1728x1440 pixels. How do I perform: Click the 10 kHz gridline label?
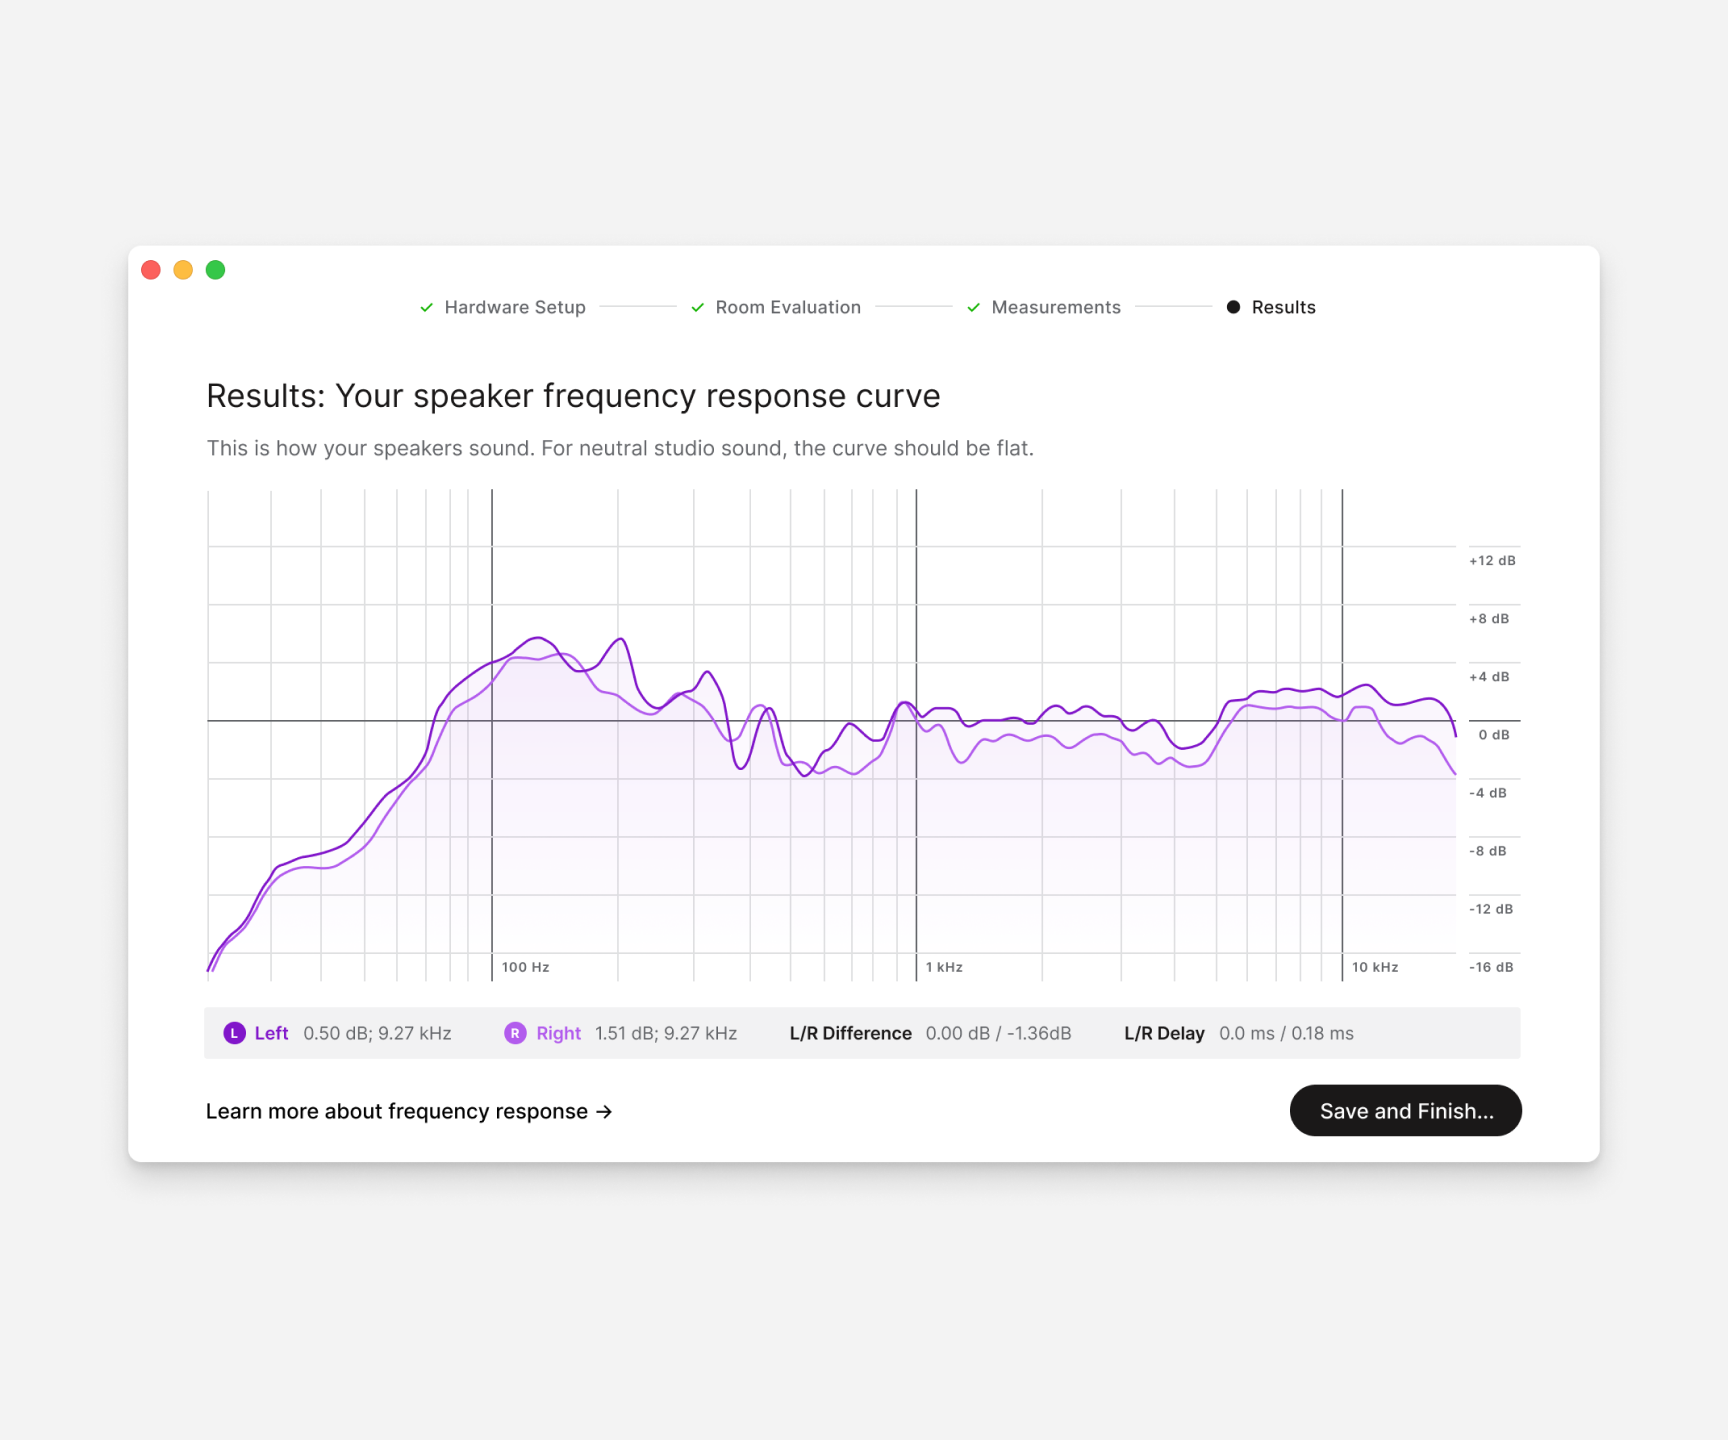point(1376,966)
